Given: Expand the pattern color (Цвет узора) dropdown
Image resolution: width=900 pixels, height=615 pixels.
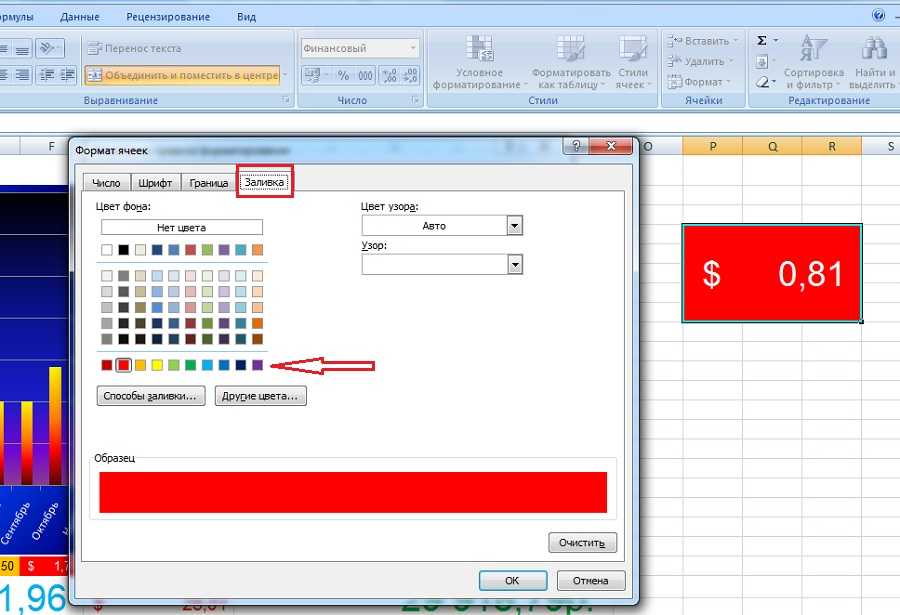Looking at the screenshot, I should pyautogui.click(x=515, y=226).
